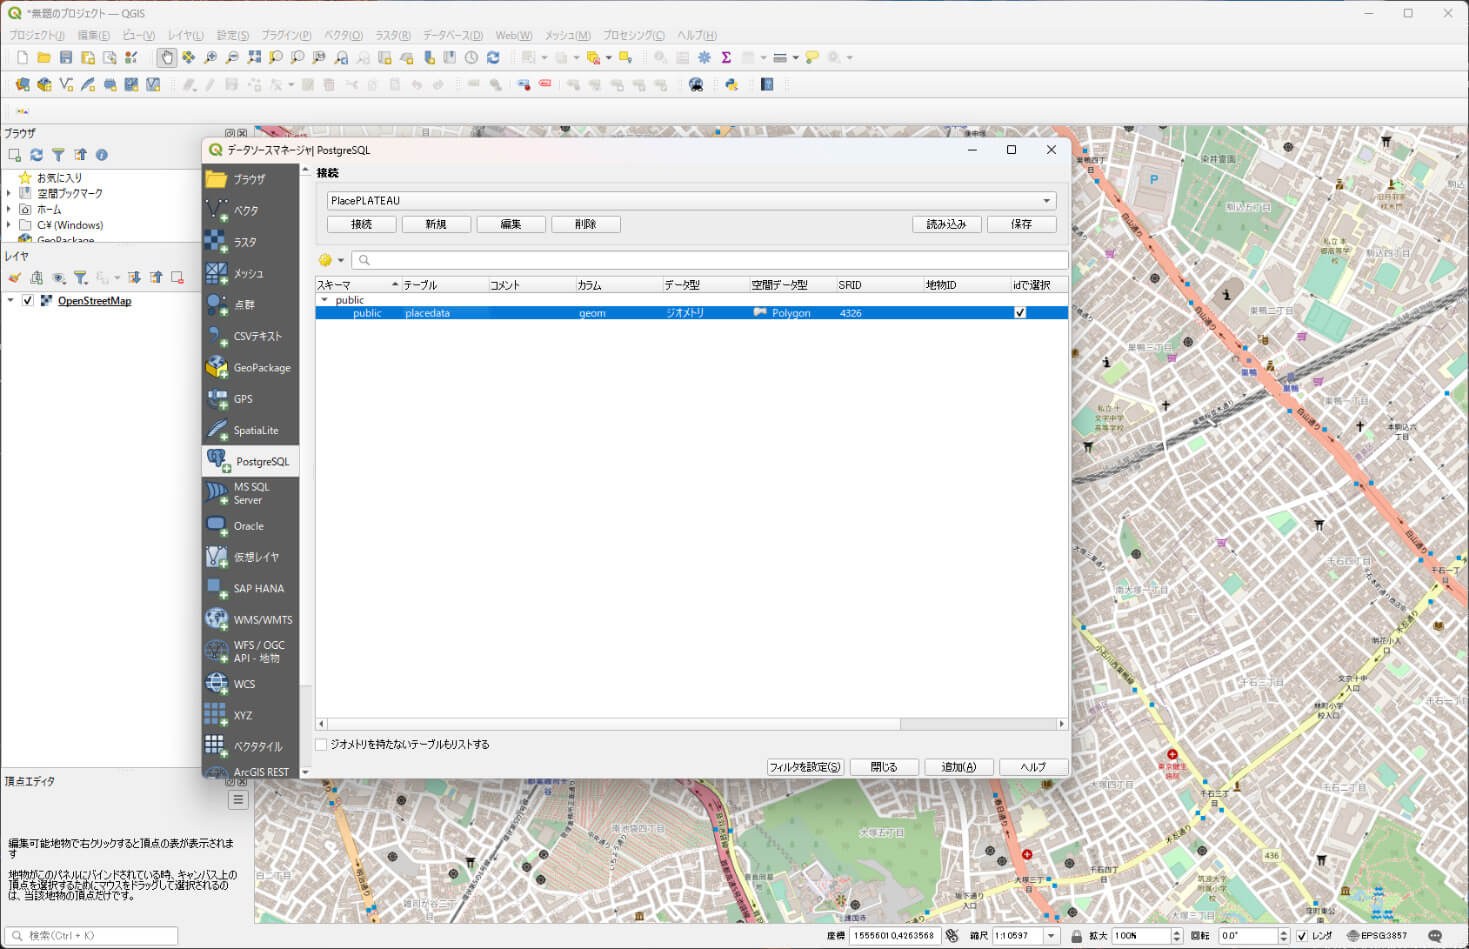The image size is (1469, 949).
Task: Click the Zoom Full extent icon
Action: [x=254, y=57]
